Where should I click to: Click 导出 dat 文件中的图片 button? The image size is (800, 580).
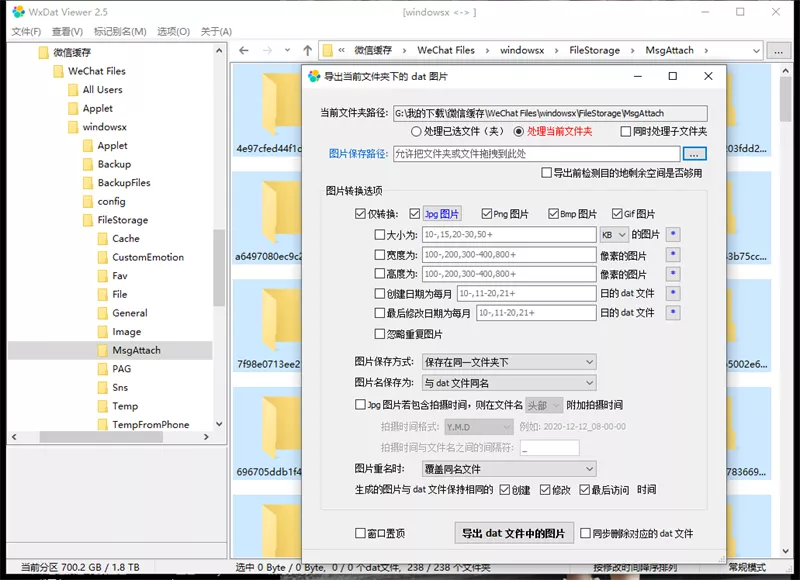[514, 533]
